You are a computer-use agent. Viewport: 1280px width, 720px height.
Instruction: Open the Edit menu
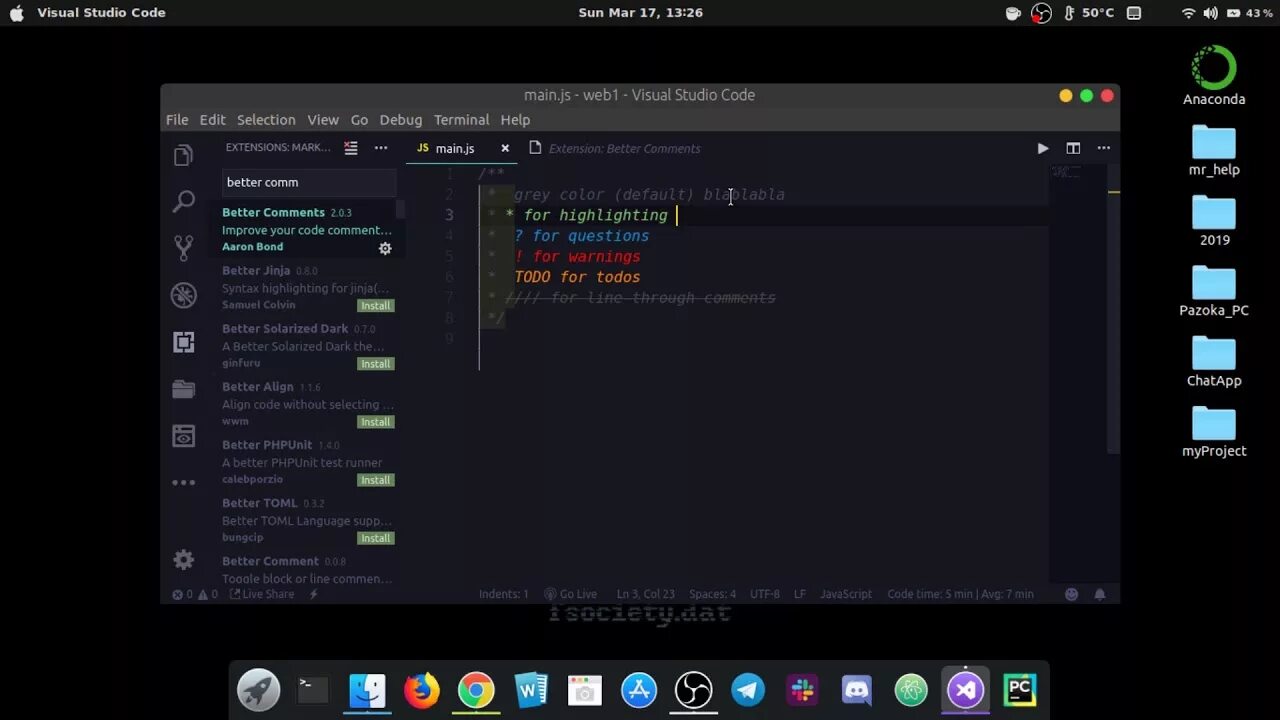click(x=213, y=119)
